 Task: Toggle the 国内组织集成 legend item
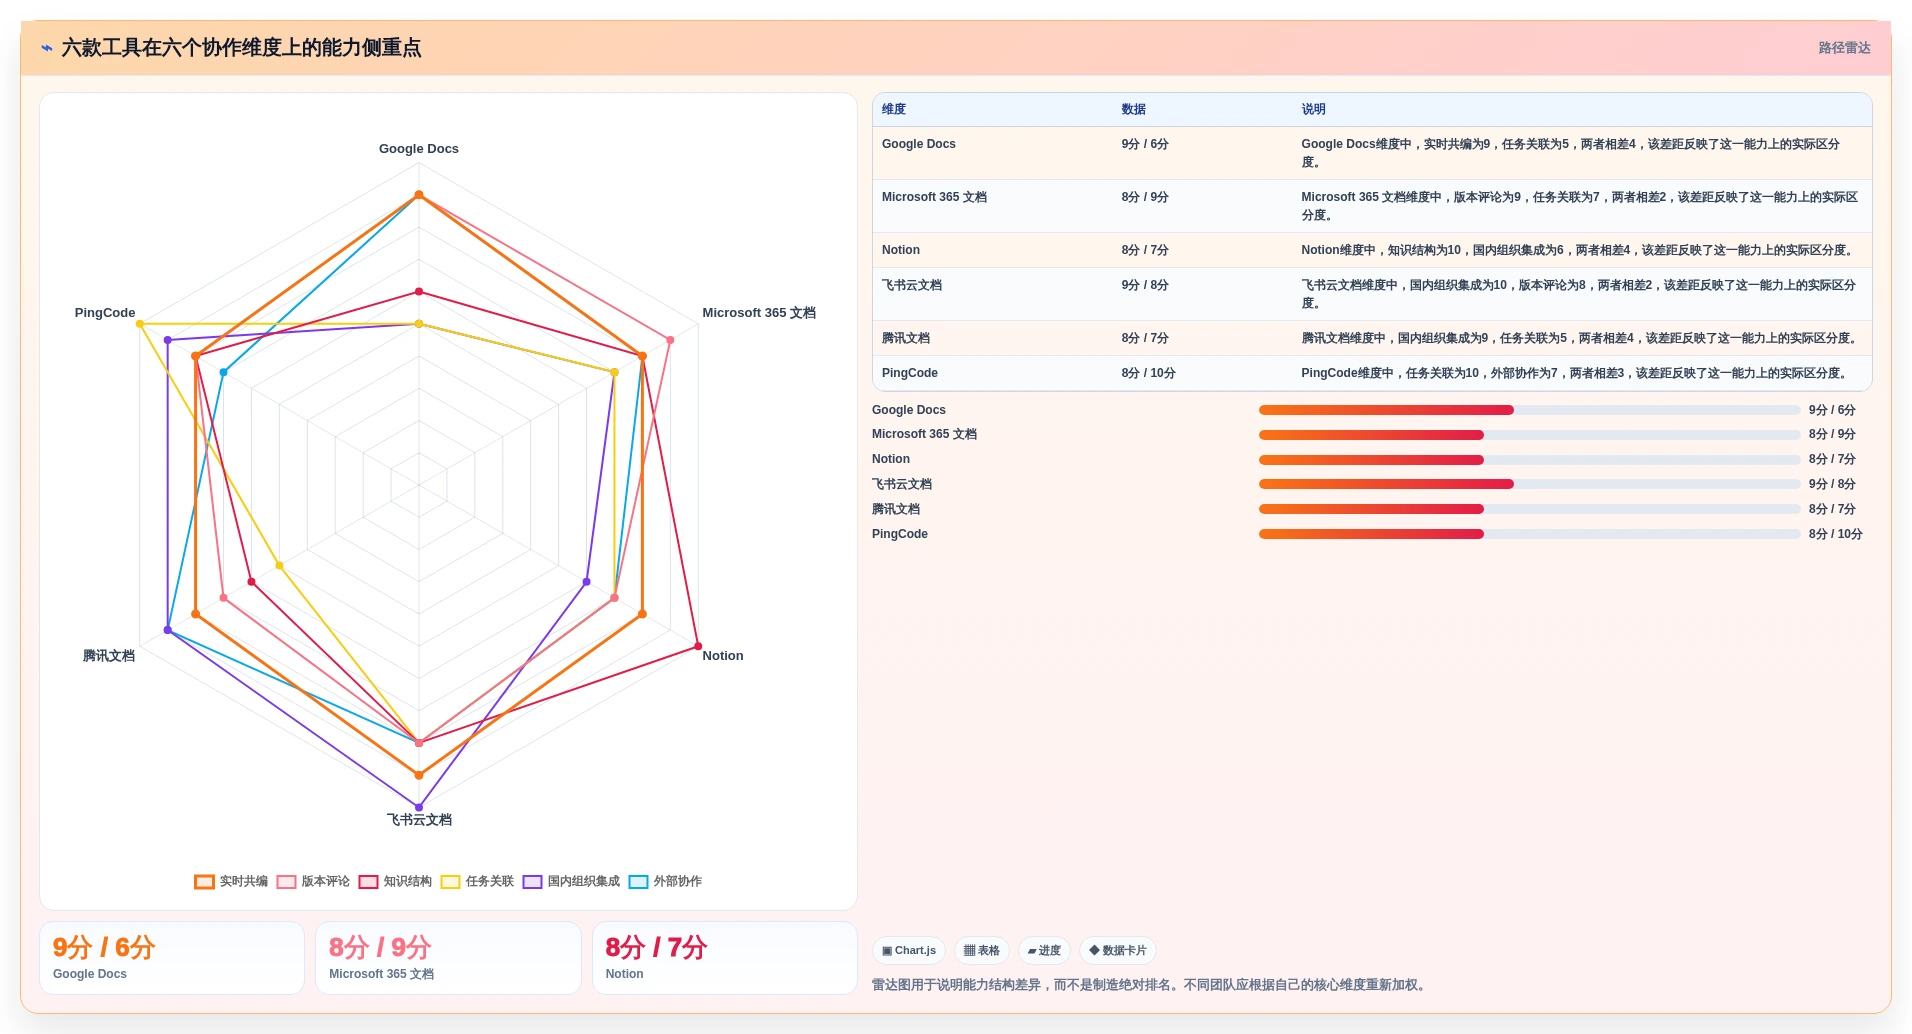pos(571,881)
